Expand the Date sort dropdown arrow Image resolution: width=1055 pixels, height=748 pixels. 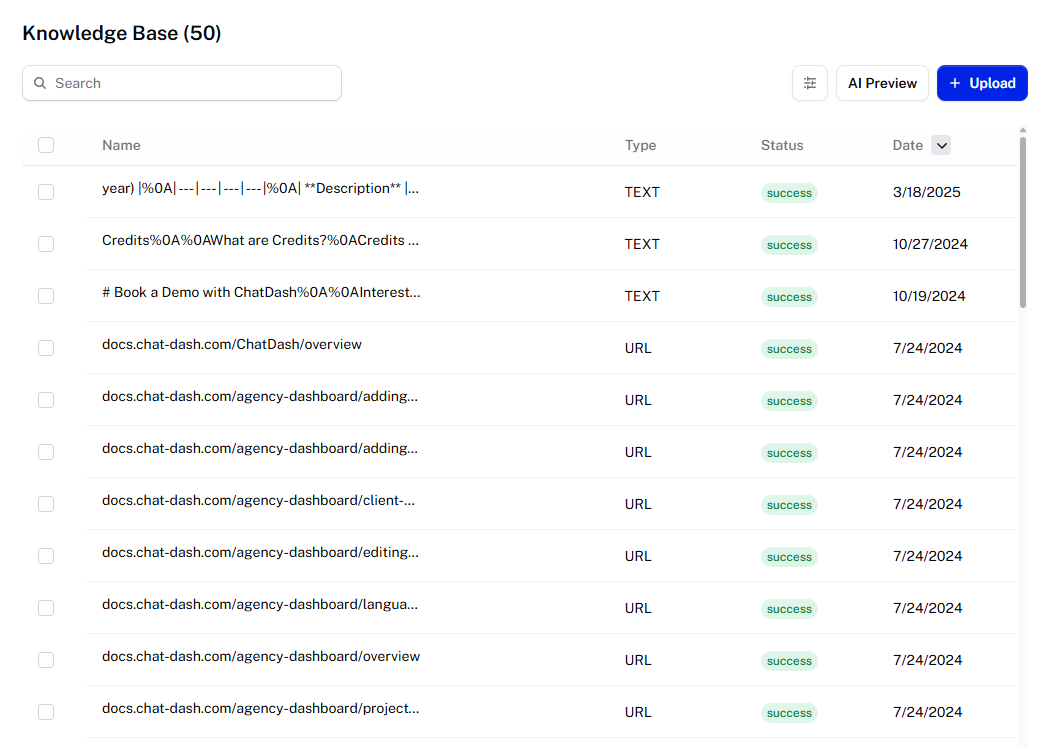[941, 145]
